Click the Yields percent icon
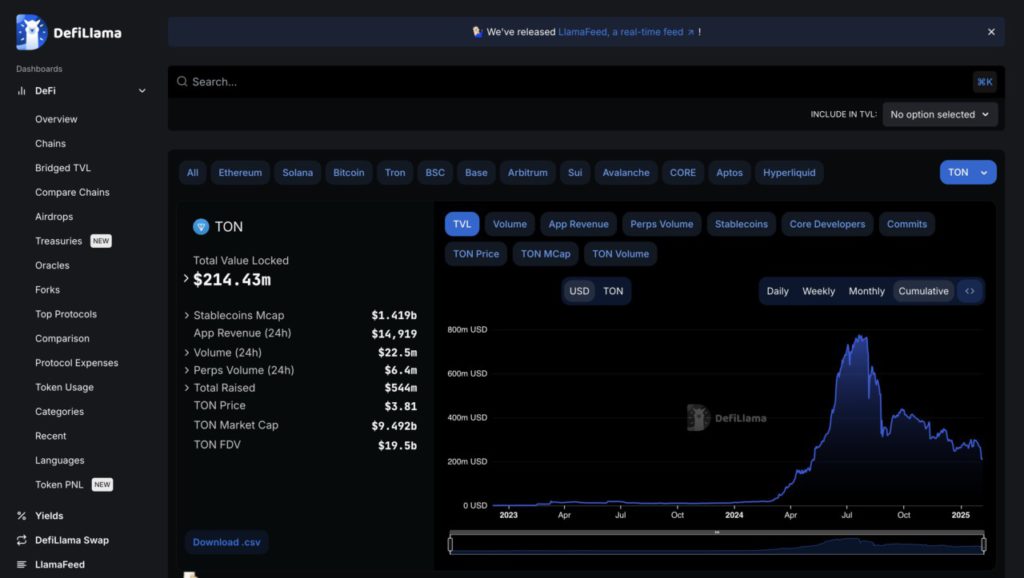Viewport: 1024px width, 578px height. pos(22,516)
